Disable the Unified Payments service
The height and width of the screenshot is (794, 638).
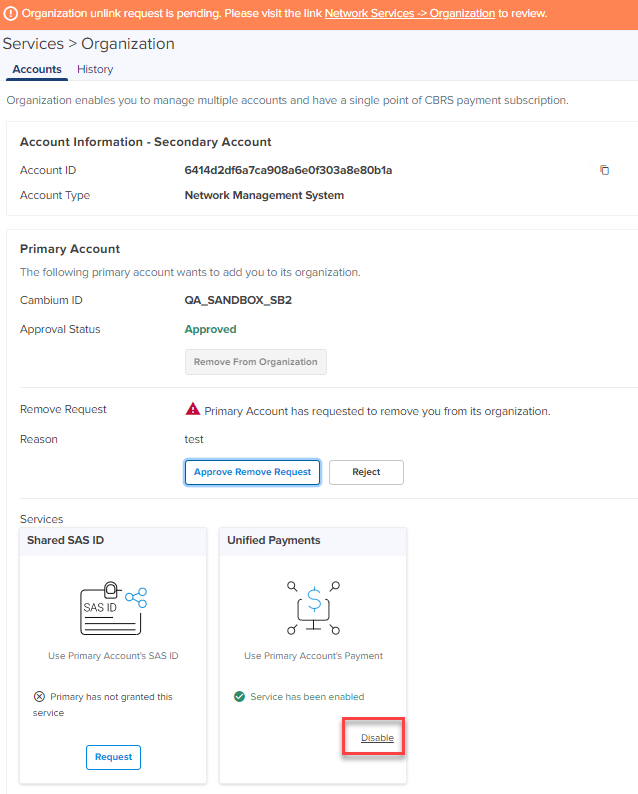(377, 738)
